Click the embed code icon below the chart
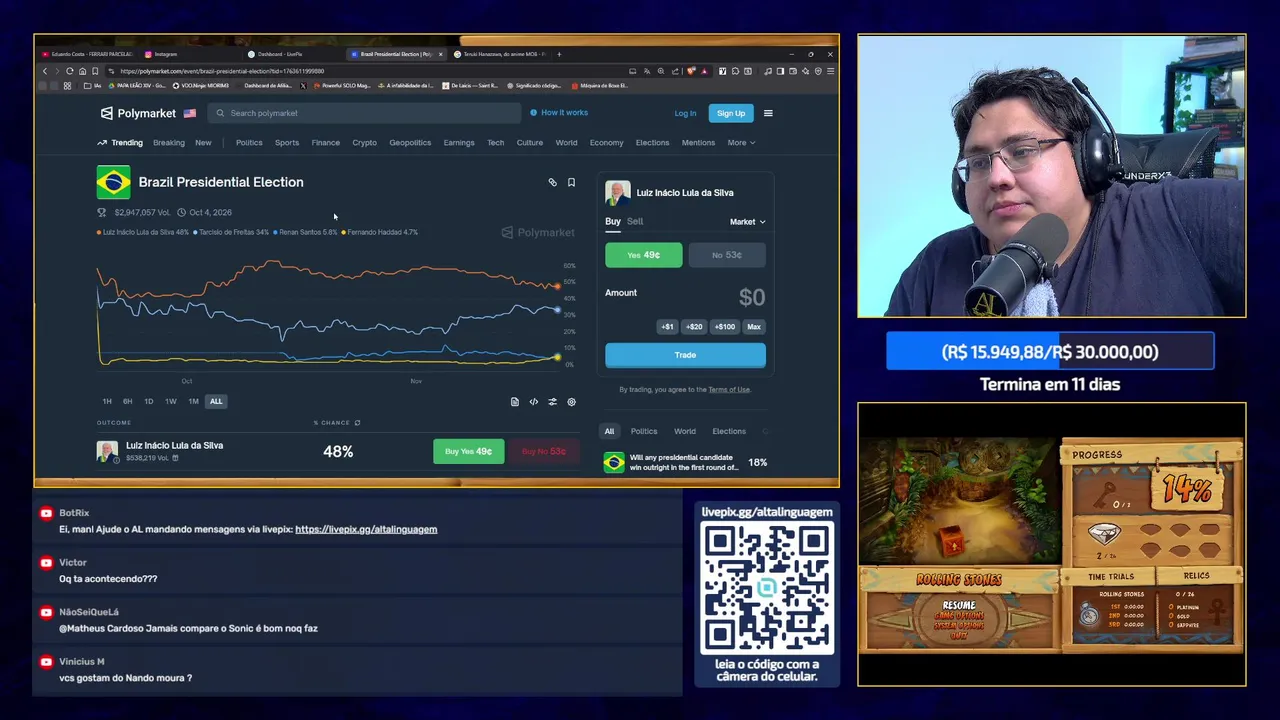This screenshot has width=1280, height=720. coord(533,402)
